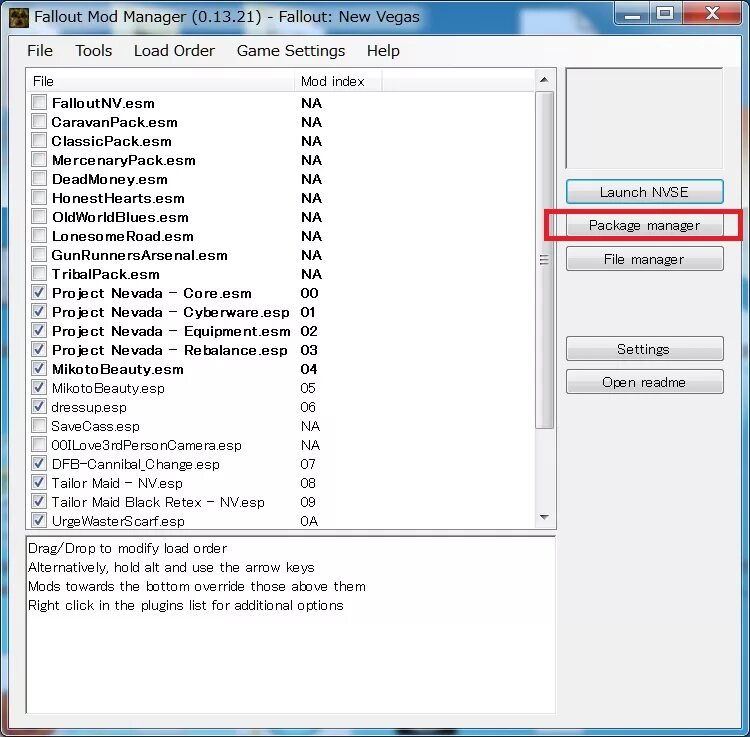Uncheck Project Nevada - Cyberware.esp

click(39, 311)
